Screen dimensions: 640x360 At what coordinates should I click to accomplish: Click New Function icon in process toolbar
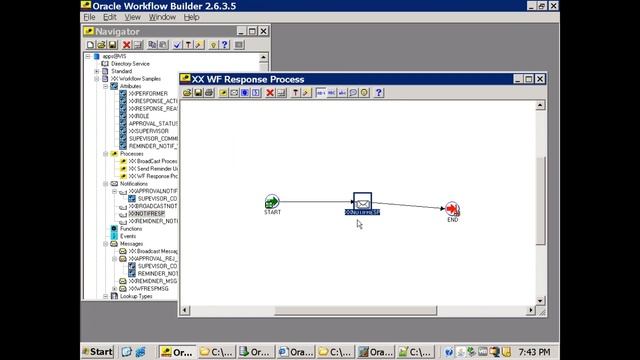pos(245,93)
